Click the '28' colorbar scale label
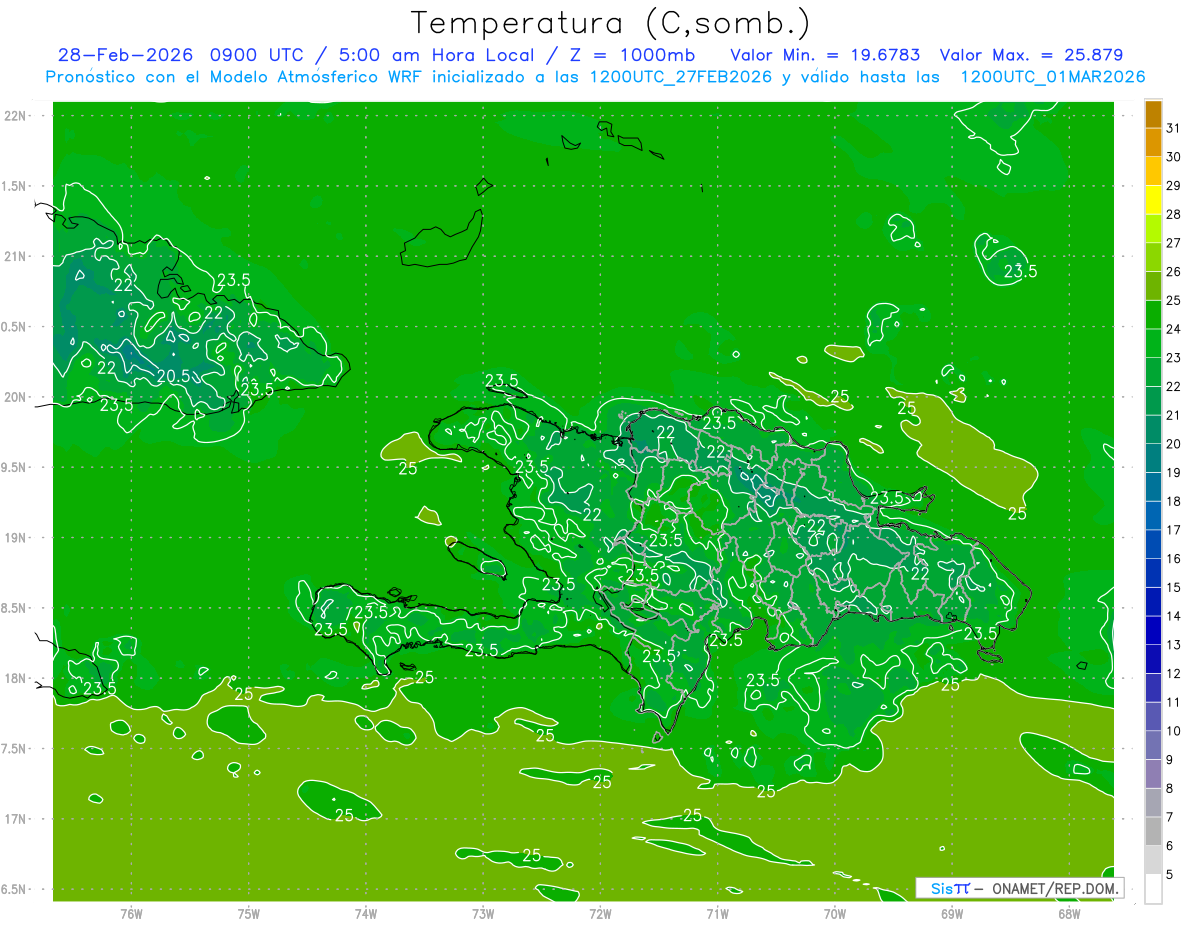1200x927 pixels. click(1174, 214)
